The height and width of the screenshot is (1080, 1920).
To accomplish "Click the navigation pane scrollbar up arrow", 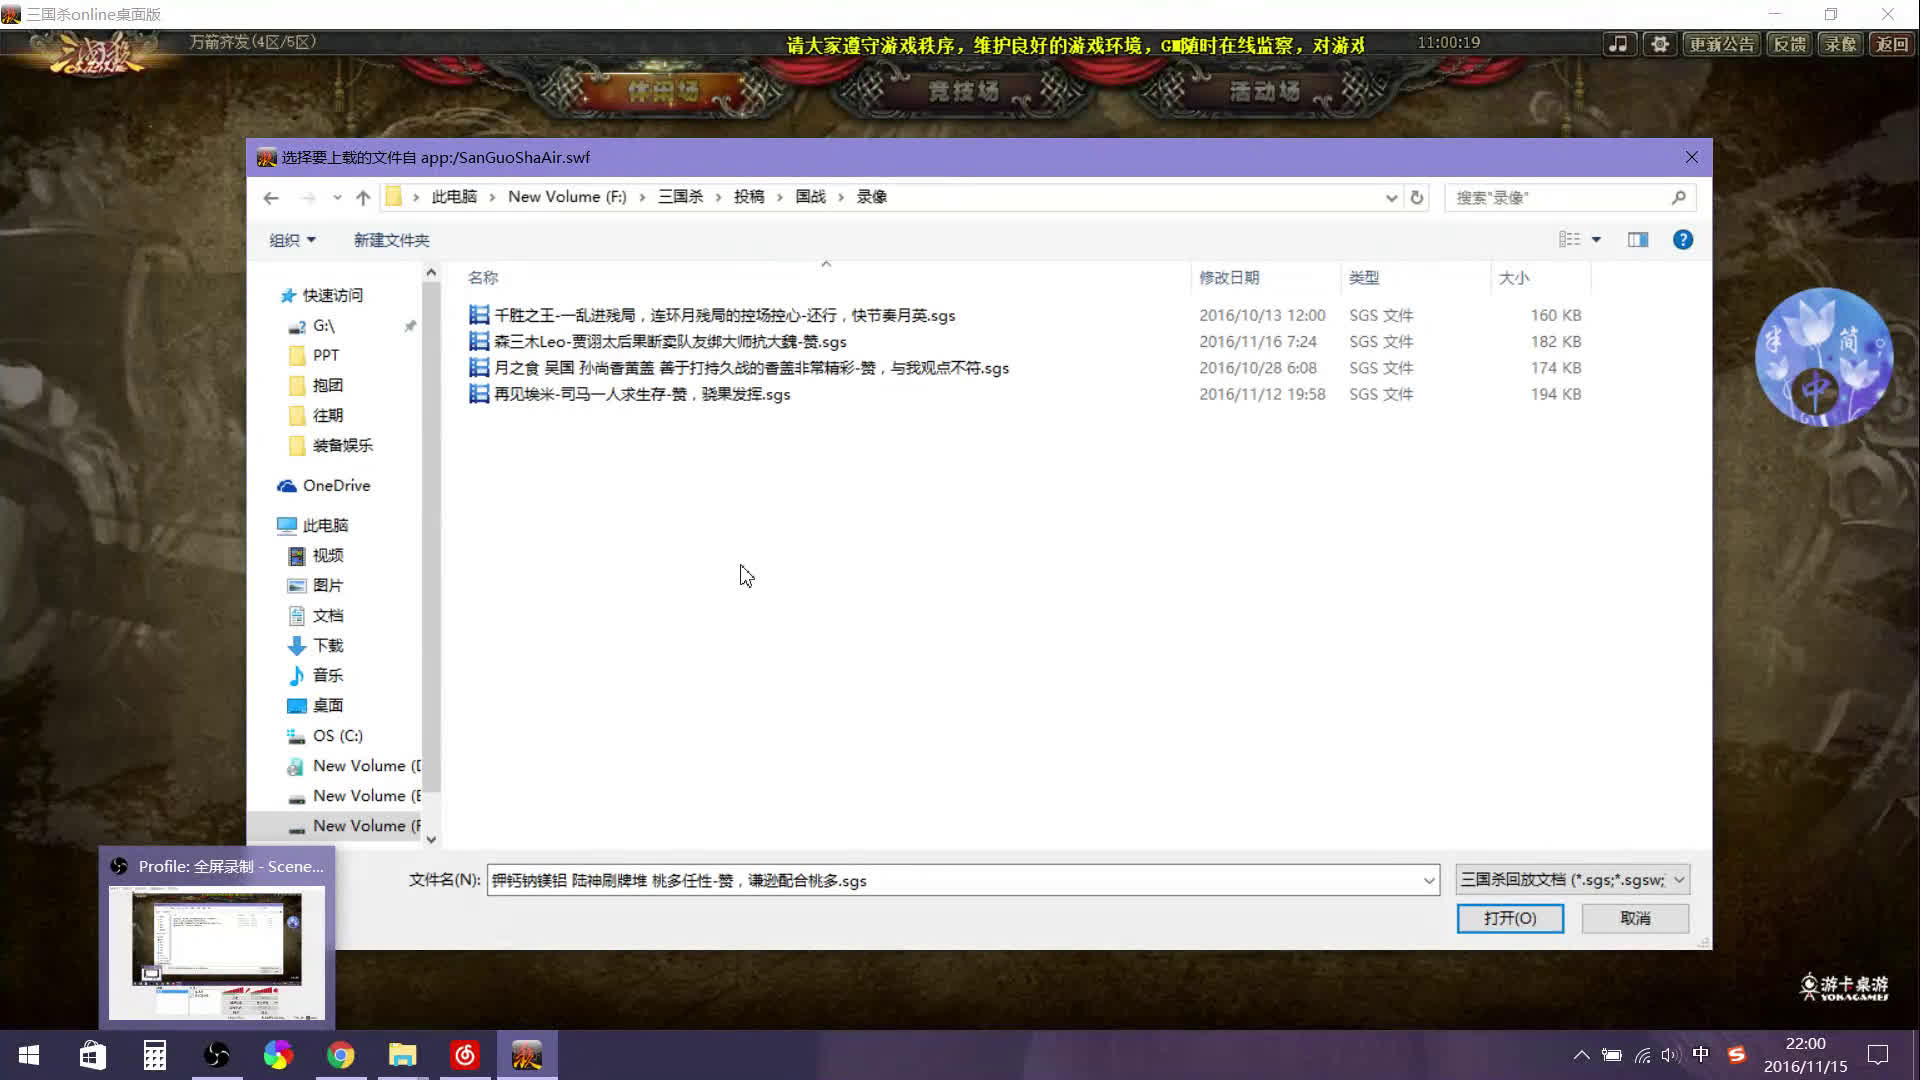I will click(x=431, y=273).
